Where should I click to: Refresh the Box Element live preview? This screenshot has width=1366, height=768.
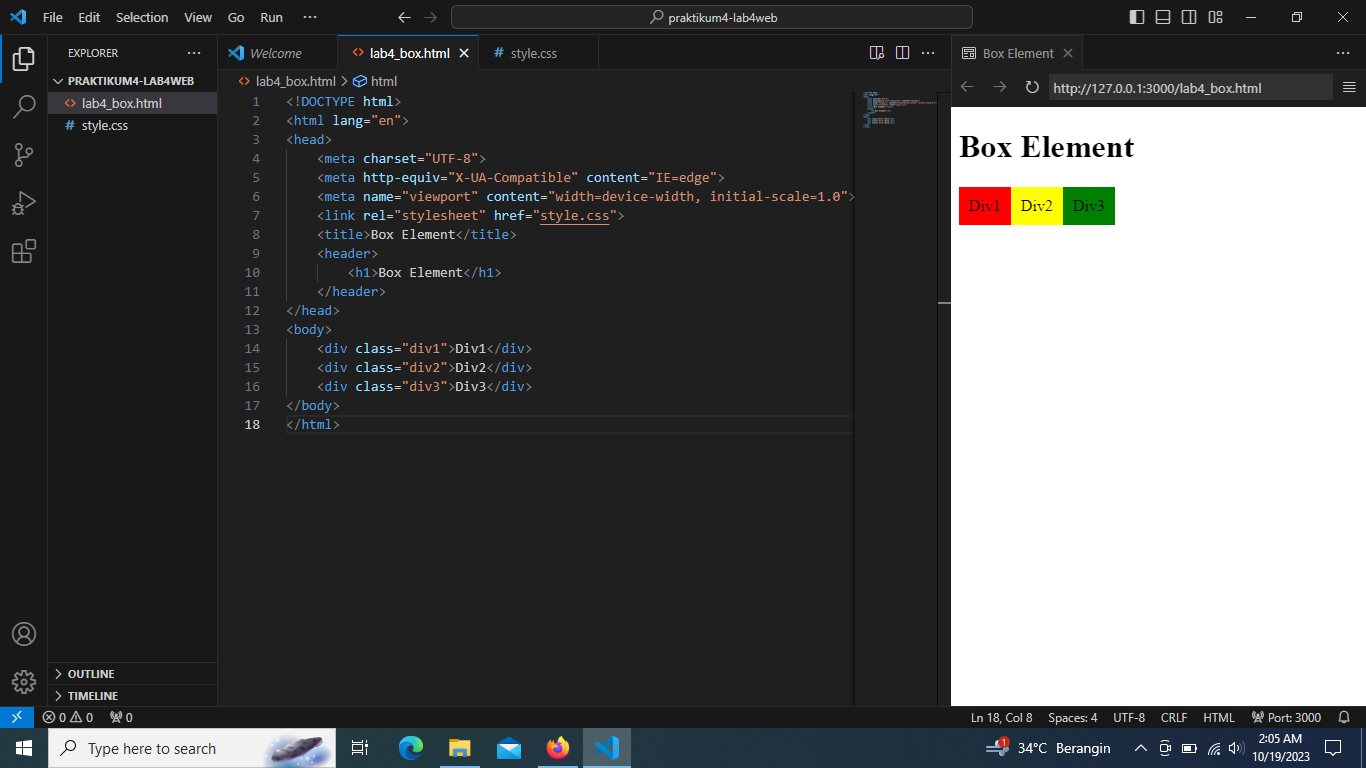coord(1032,87)
